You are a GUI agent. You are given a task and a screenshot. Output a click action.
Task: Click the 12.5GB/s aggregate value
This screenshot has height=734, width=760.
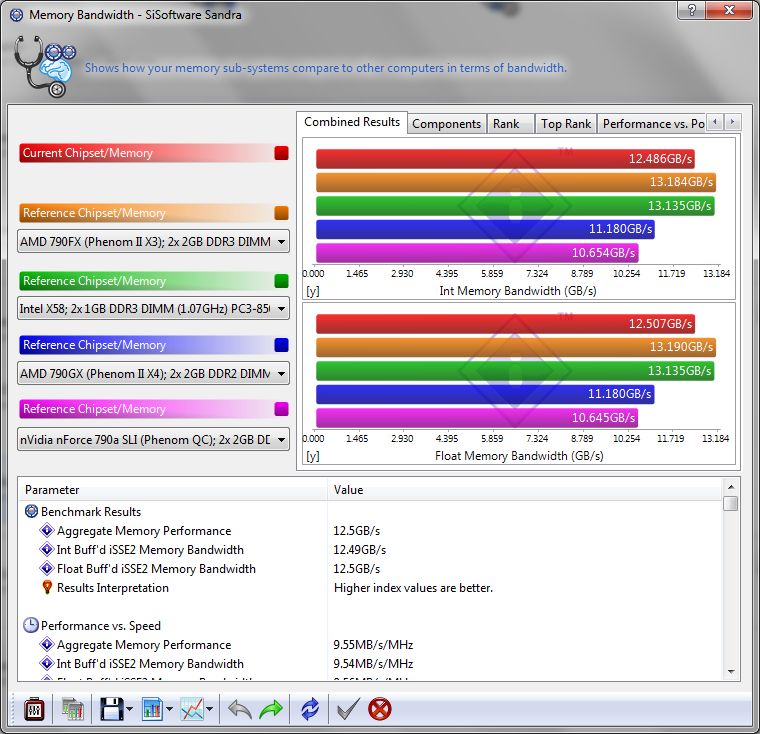[x=356, y=530]
